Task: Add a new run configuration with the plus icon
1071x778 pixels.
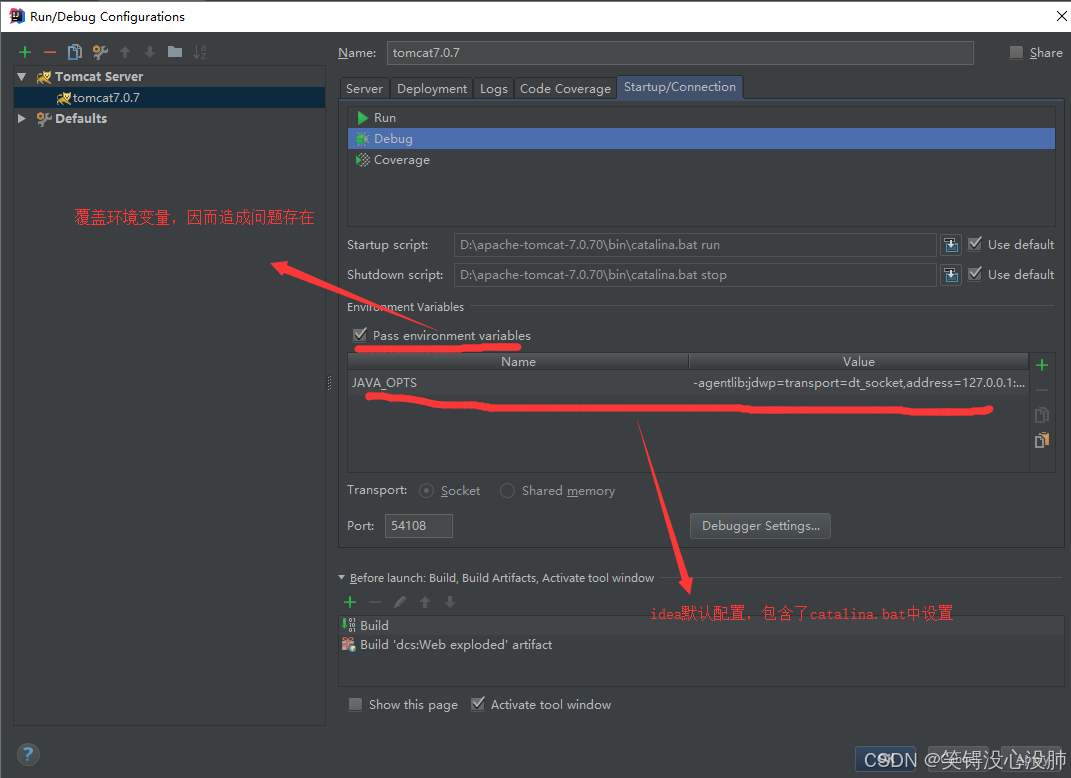Action: coord(25,52)
